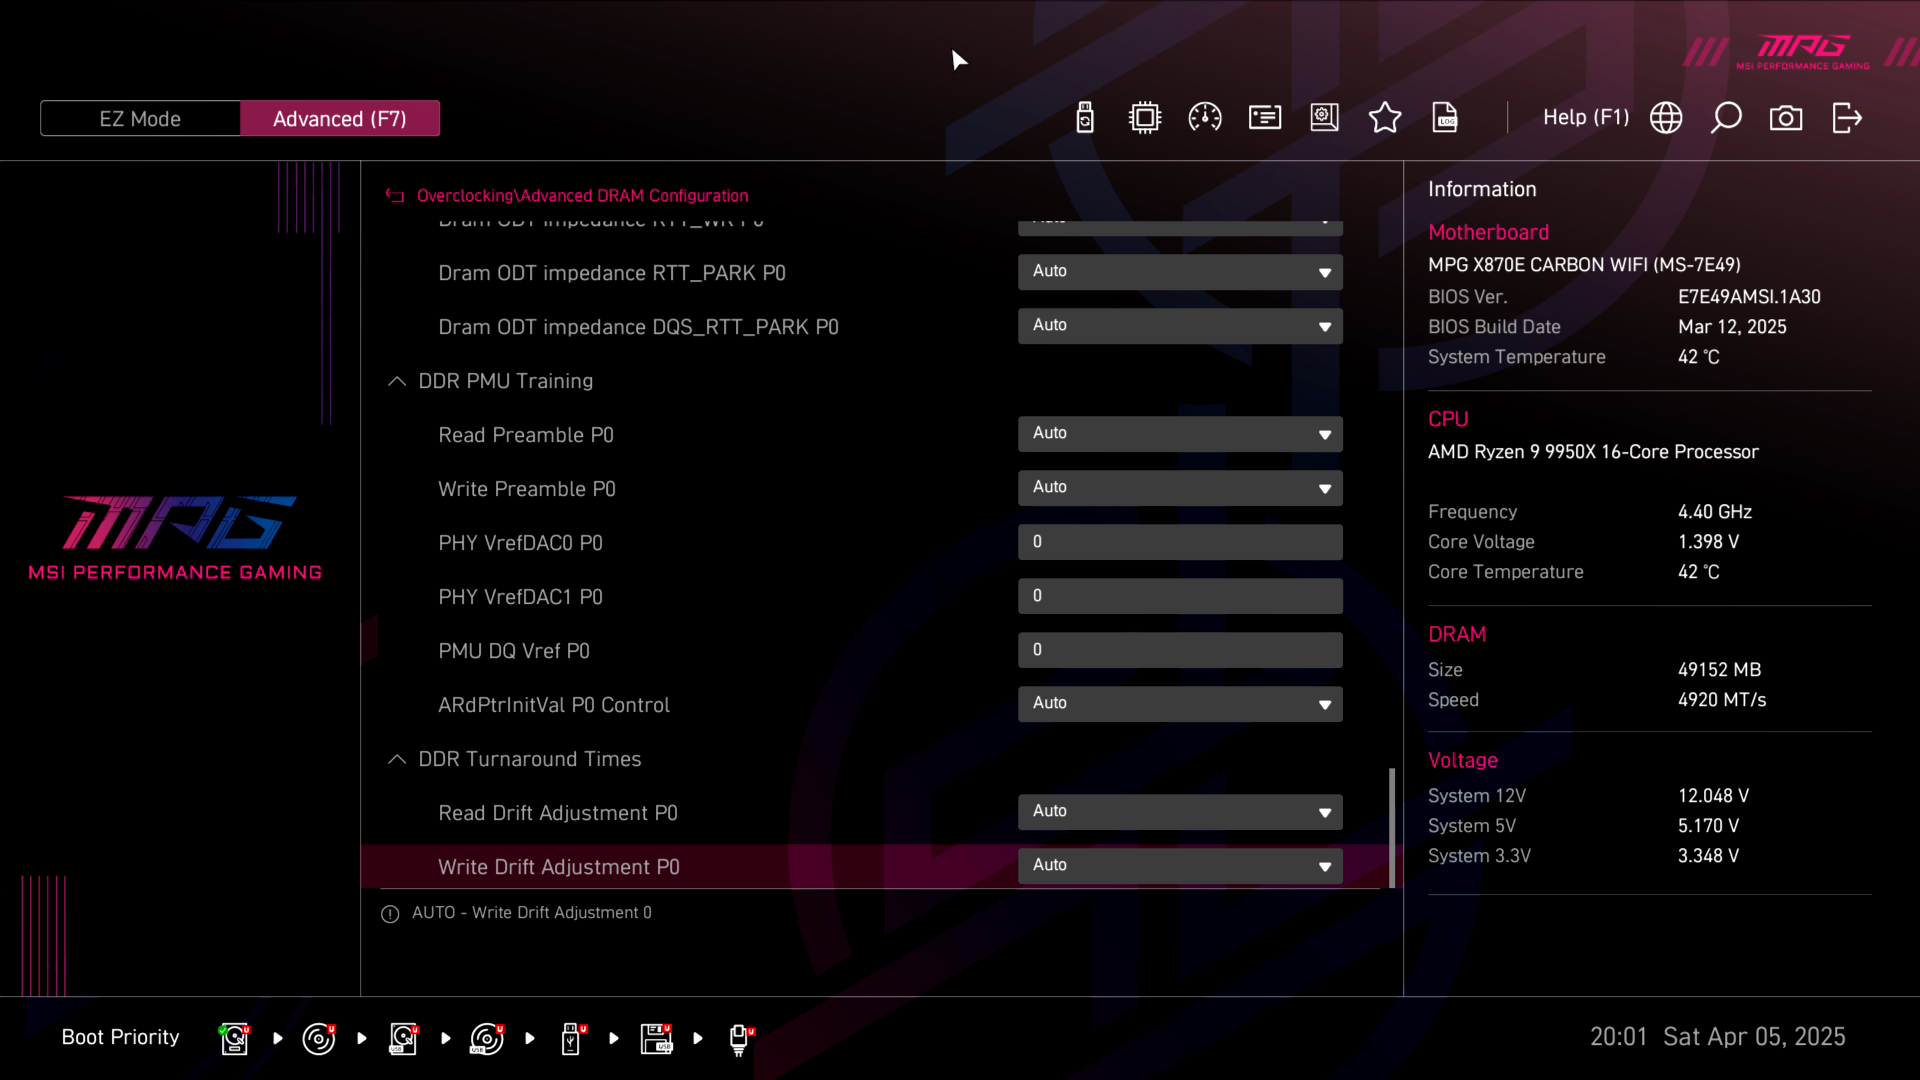Click Help (F1) button
Image resolution: width=1920 pixels, height=1080 pixels.
point(1585,118)
